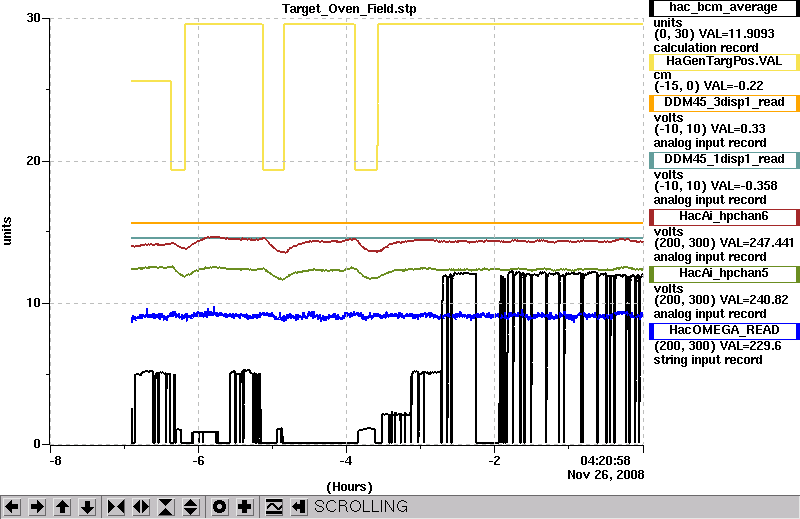Click the 'string input record' description text
Screen dimensions: 800x519
click(x=708, y=360)
